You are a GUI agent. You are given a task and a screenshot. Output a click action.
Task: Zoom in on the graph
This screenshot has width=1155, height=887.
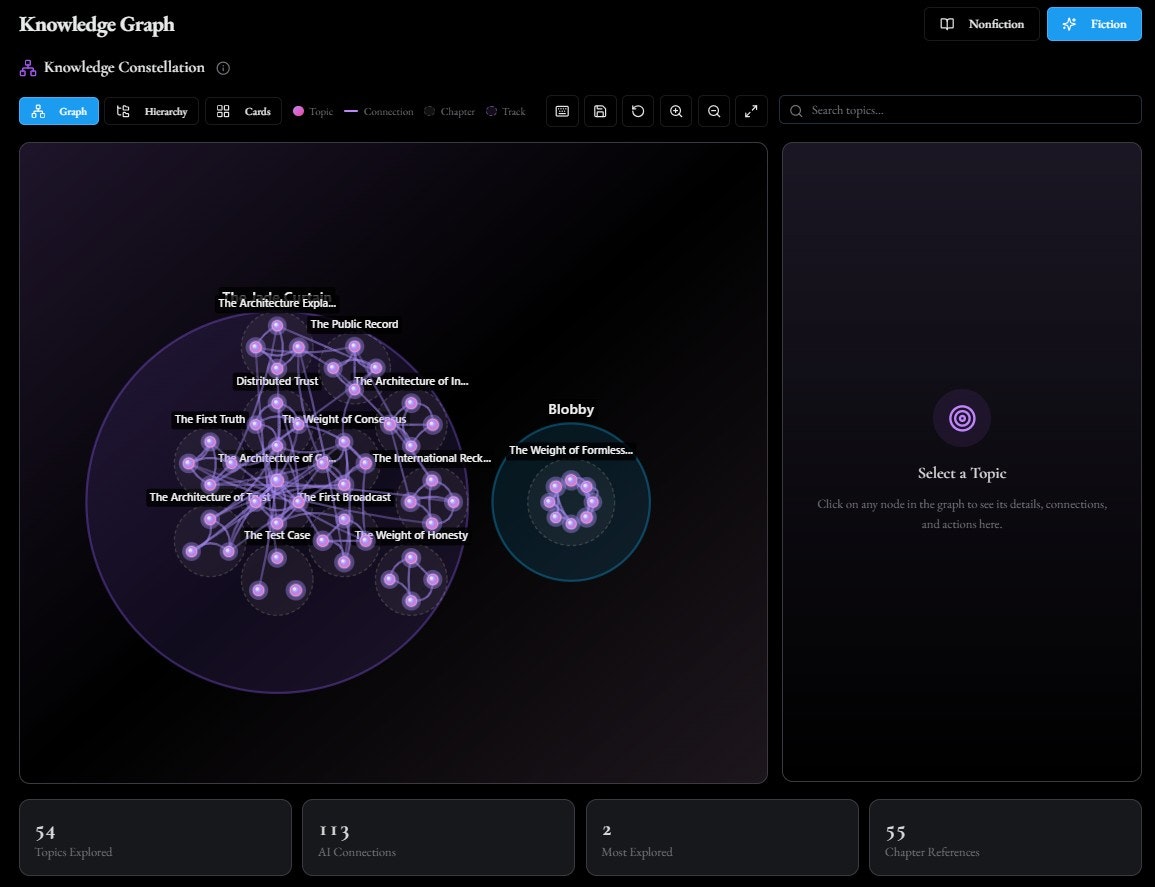click(676, 111)
